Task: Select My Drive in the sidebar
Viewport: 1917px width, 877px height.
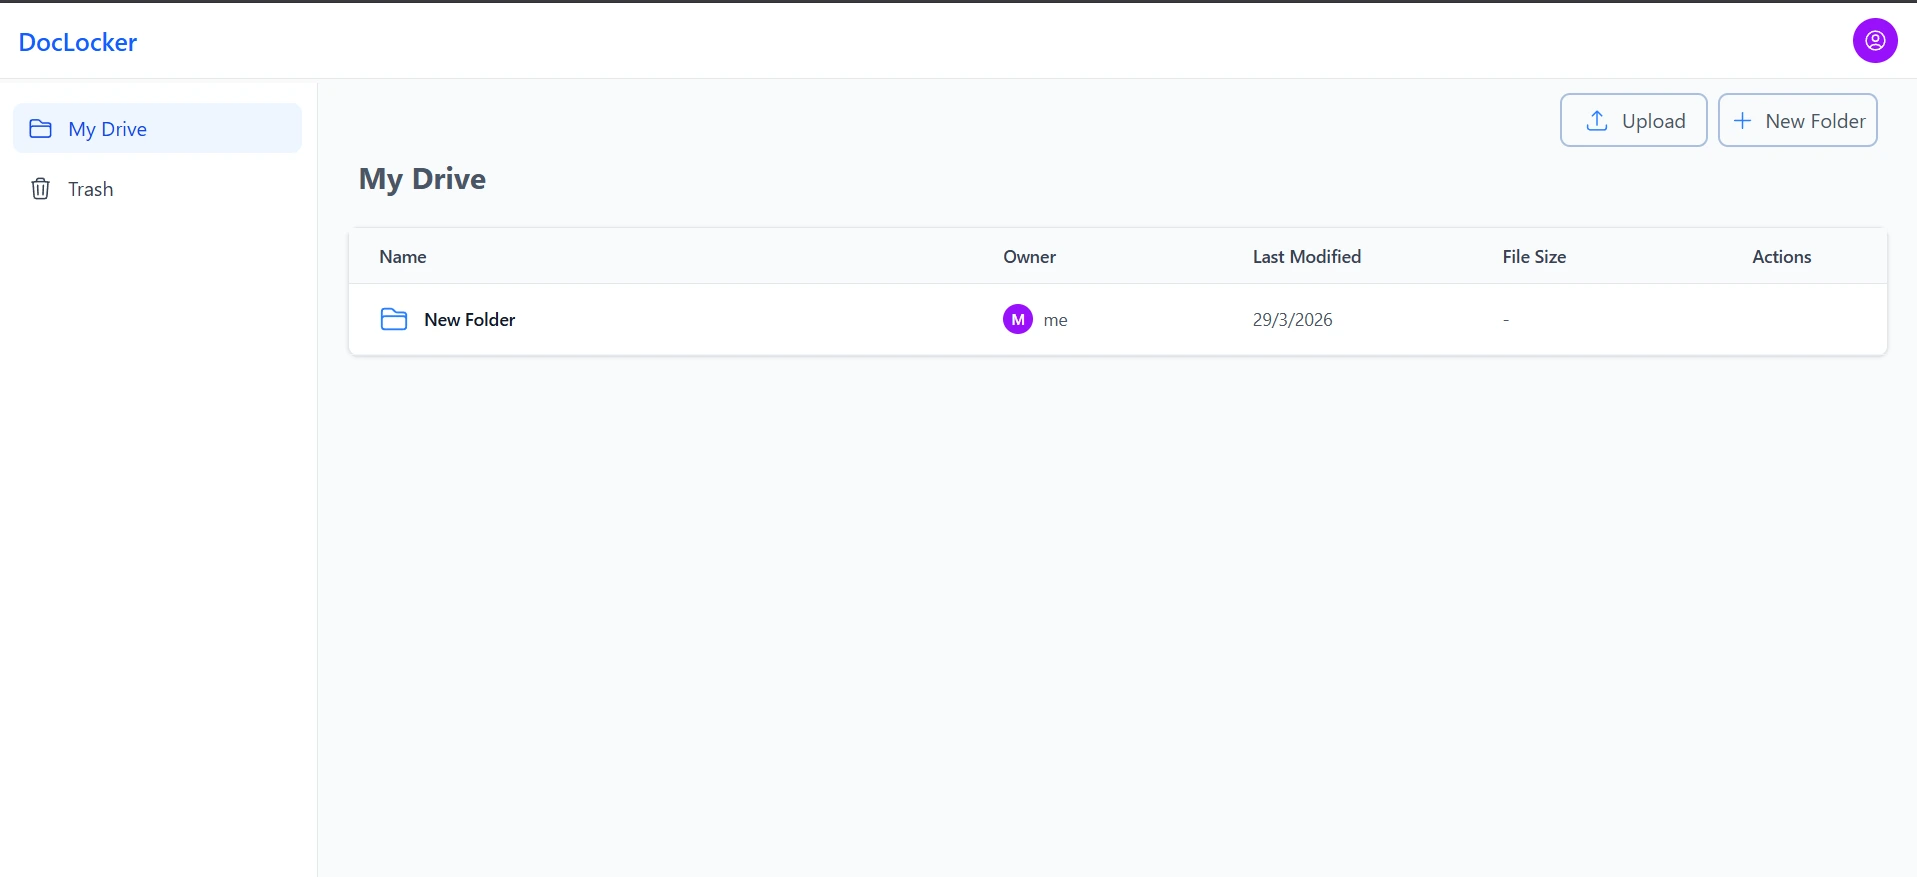Action: click(x=157, y=128)
